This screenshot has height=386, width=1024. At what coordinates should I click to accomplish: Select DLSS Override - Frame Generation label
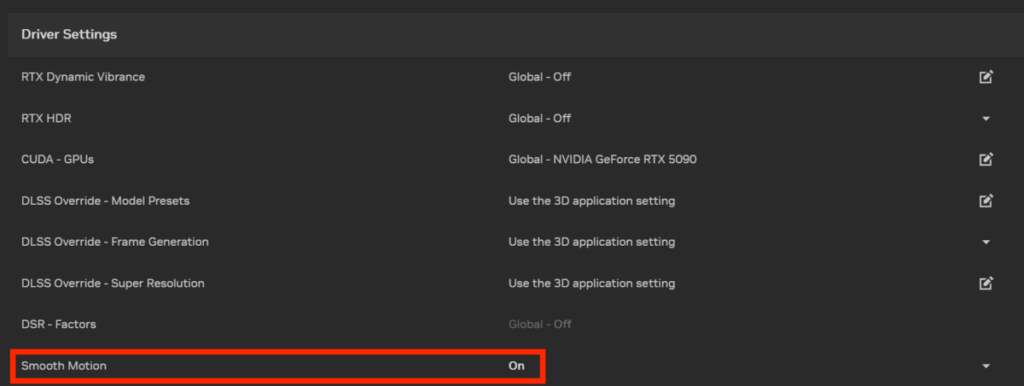click(x=115, y=242)
